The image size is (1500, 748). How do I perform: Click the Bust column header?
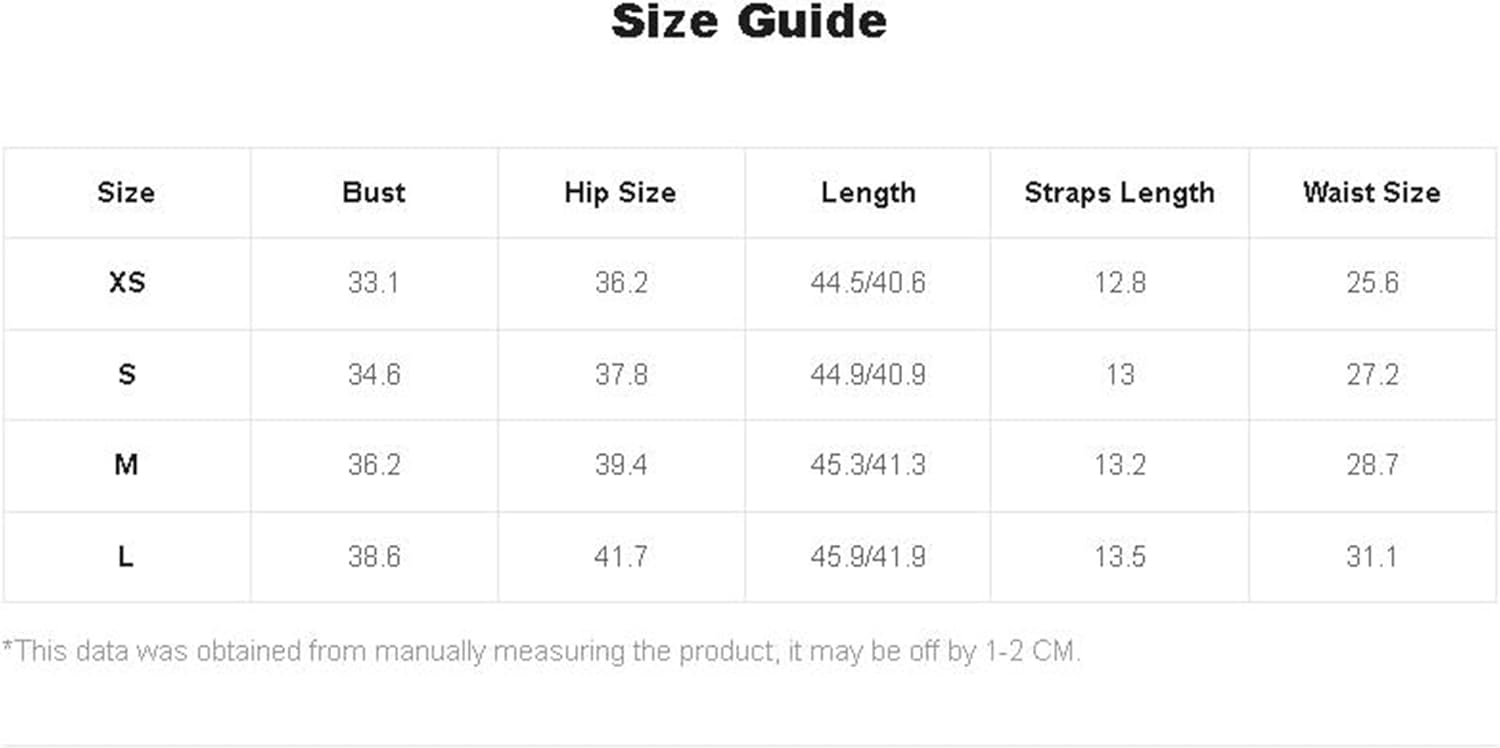[374, 193]
